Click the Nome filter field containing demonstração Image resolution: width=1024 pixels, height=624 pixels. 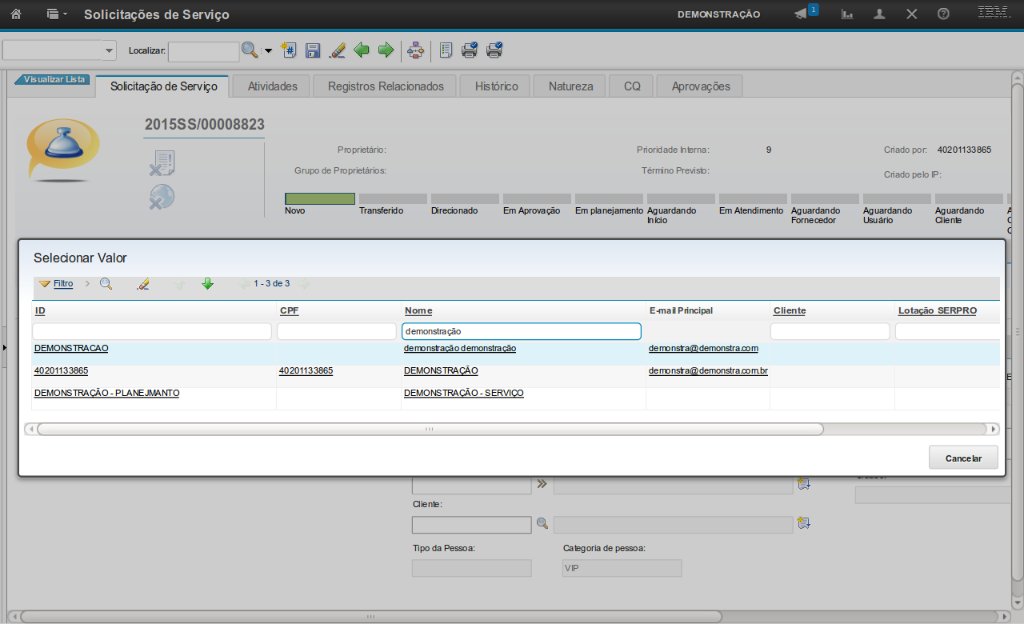click(x=520, y=331)
